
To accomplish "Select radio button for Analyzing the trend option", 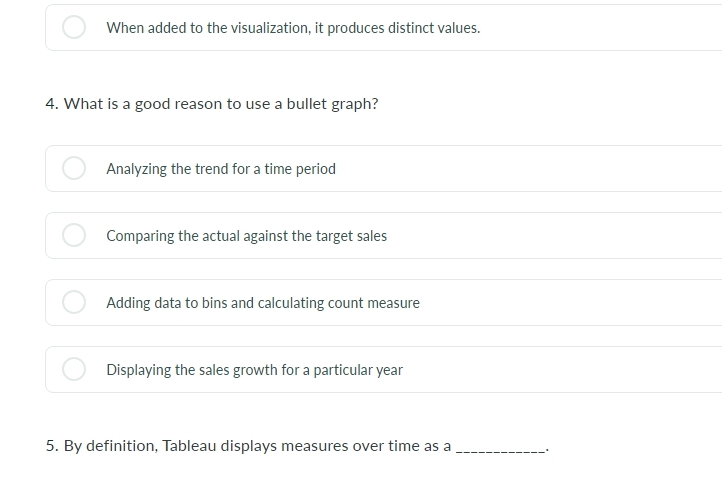I will click(74, 168).
